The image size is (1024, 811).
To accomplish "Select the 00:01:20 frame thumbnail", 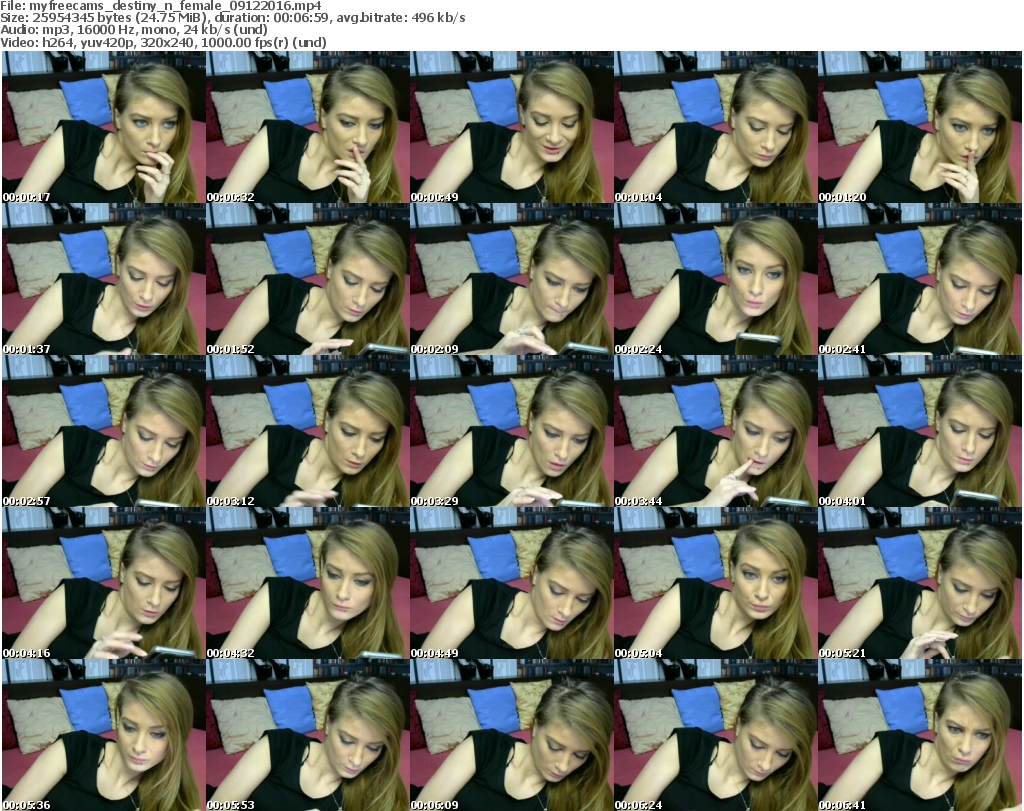I will click(918, 127).
